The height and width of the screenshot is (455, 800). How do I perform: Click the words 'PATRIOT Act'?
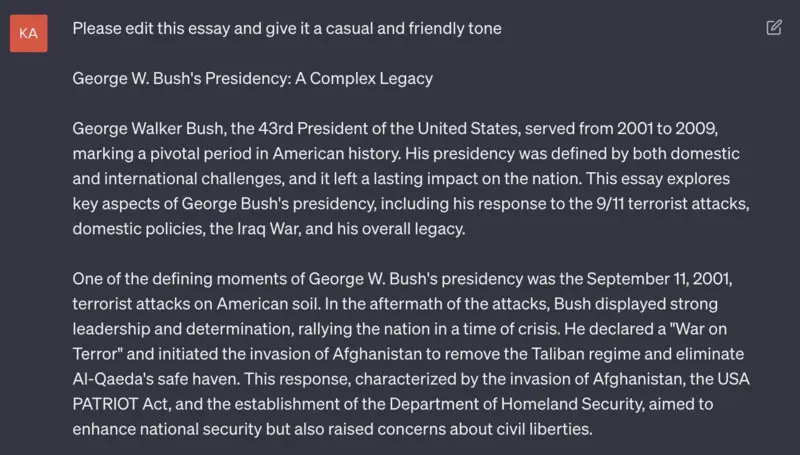tap(121, 403)
